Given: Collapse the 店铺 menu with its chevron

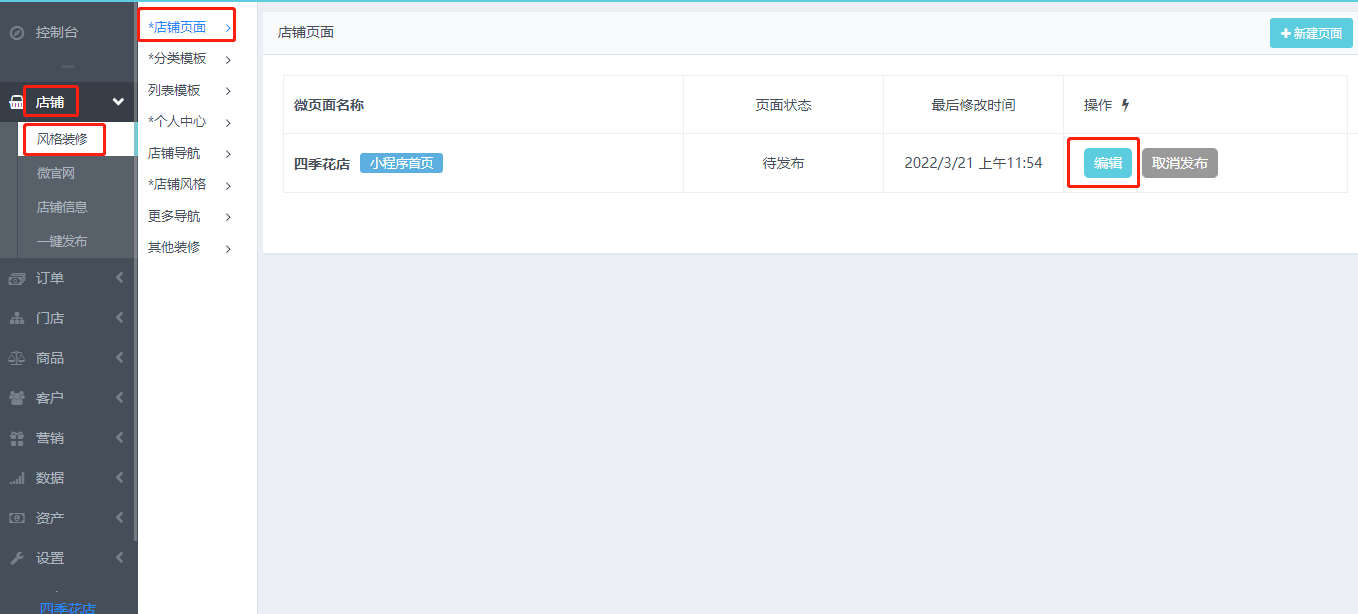Looking at the screenshot, I should (x=118, y=102).
